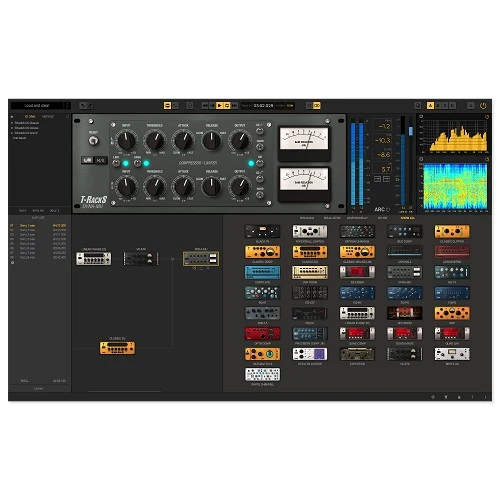This screenshot has width=500, height=500.
Task: Open the "Loud and clear" preset selector
Action: (x=37, y=106)
